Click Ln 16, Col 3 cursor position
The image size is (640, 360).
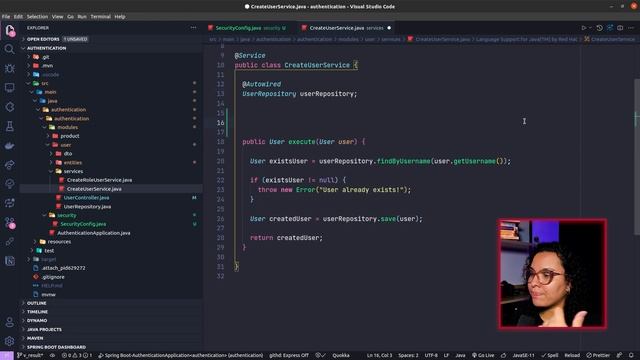[x=379, y=356]
